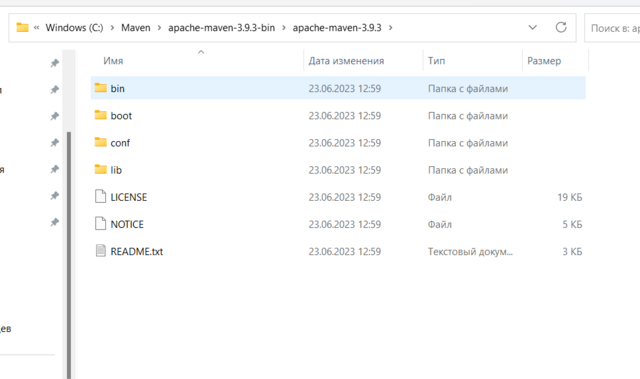Select the boot folder icon
Screen dimensions: 640x379
tap(100, 115)
